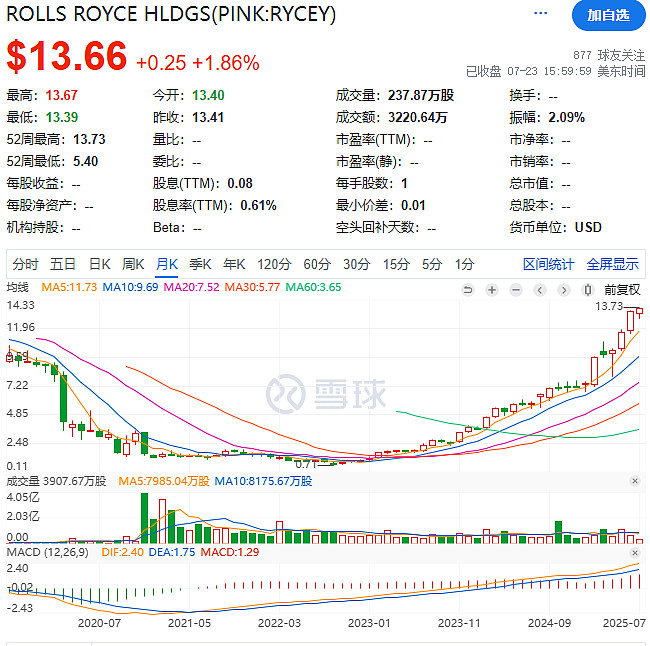Click the +1.86% change percentage
This screenshot has width=650, height=646.
coord(226,63)
